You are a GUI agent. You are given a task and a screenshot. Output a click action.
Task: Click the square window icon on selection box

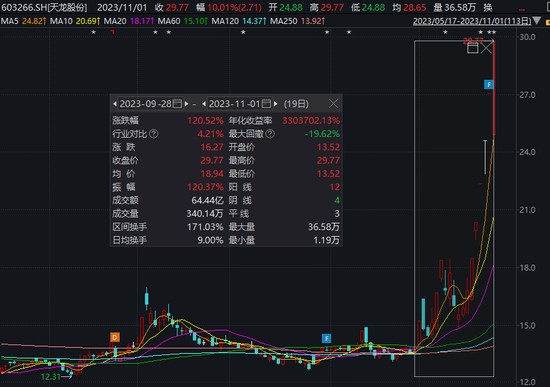coord(472,48)
